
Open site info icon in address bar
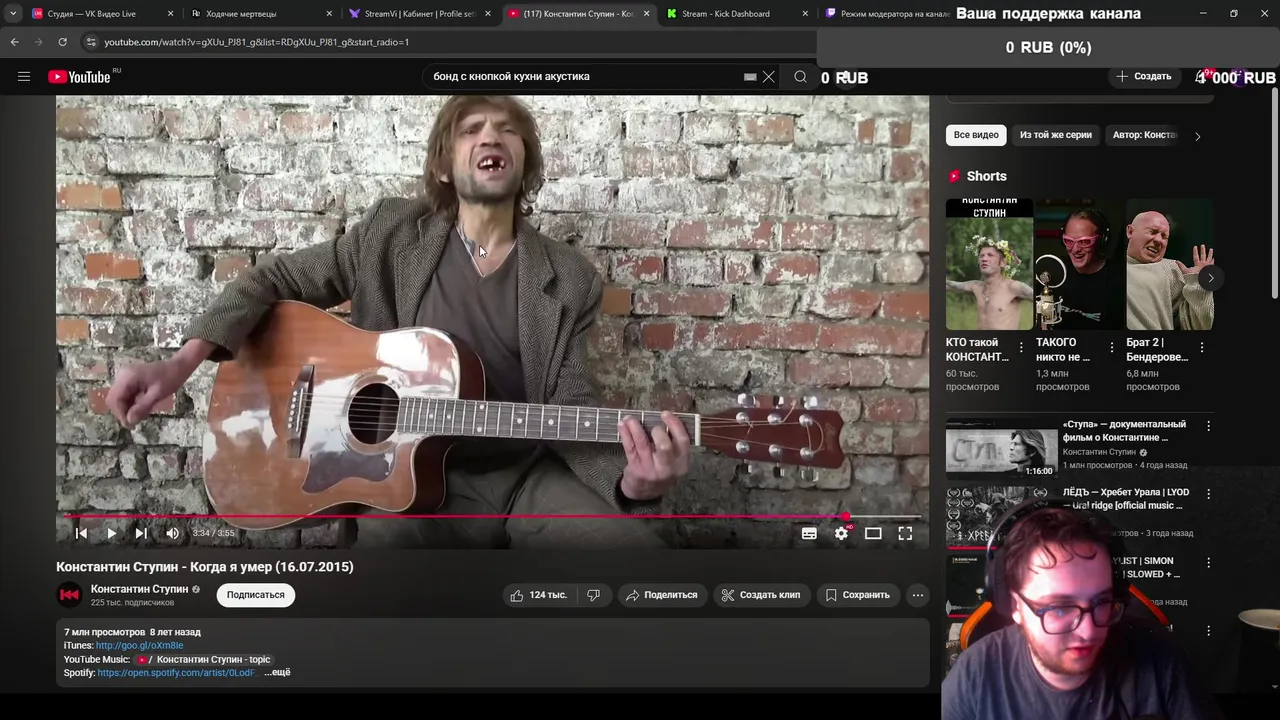[x=91, y=42]
